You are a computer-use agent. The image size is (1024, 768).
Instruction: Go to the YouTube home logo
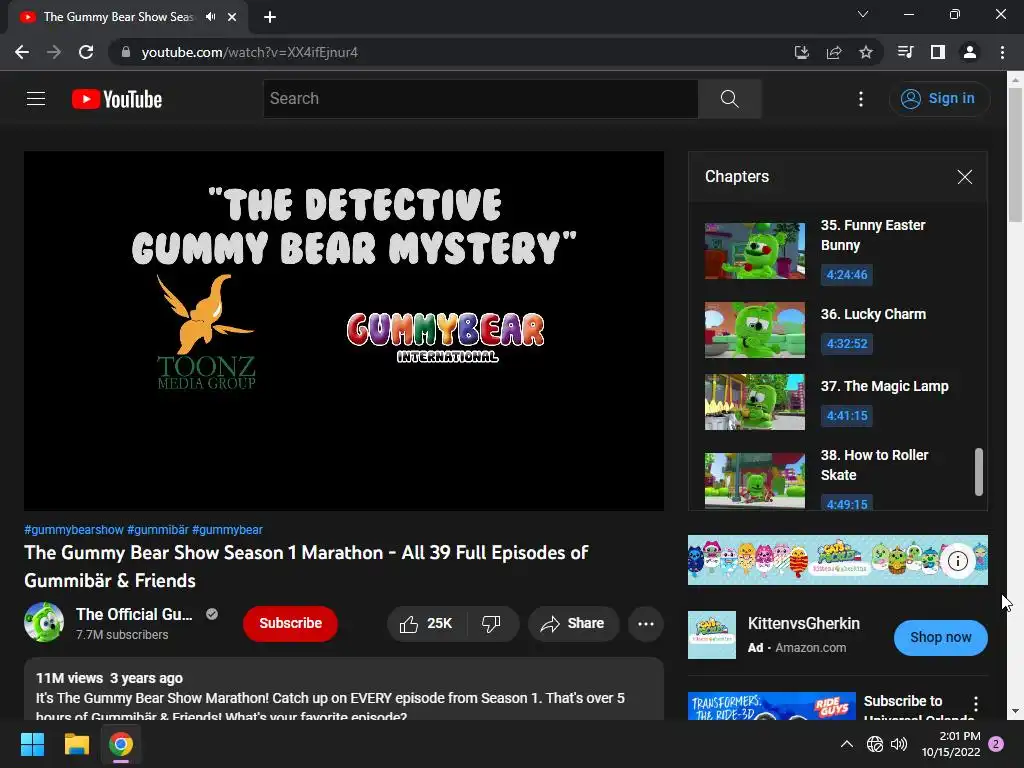(117, 99)
